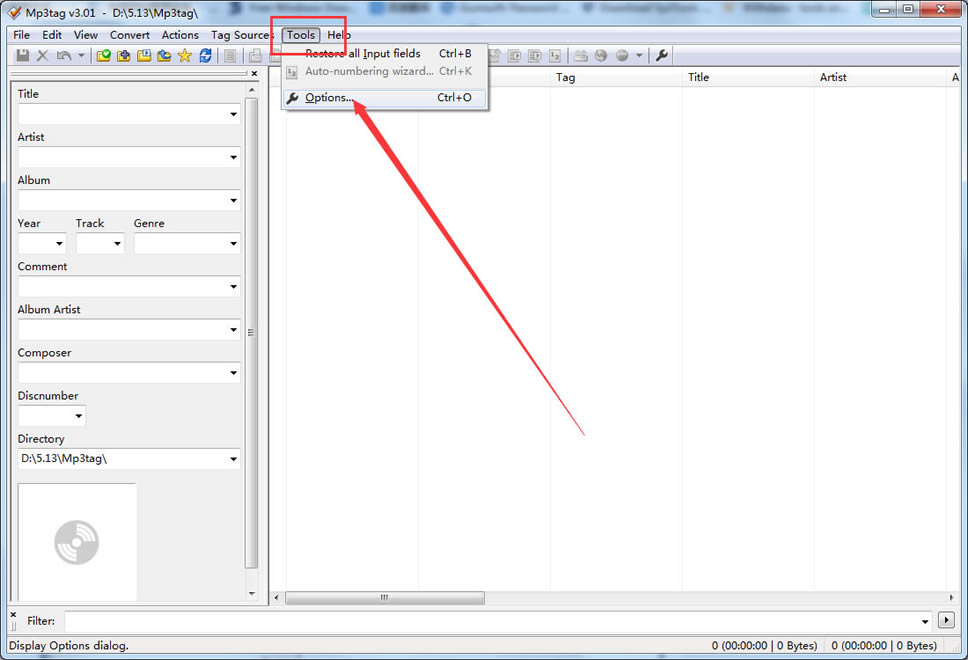Viewport: 968px width, 660px height.
Task: Choose Restore all Input fields menu entry
Action: 362,53
